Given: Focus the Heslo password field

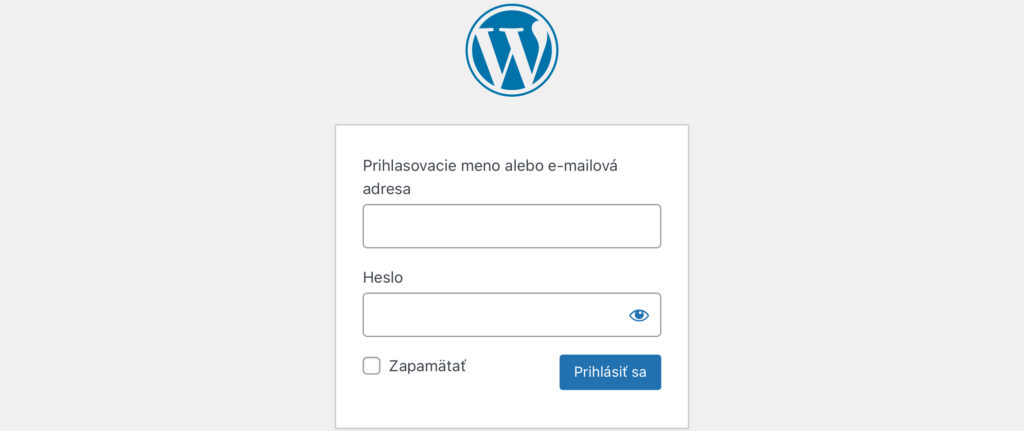Looking at the screenshot, I should click(x=512, y=315).
